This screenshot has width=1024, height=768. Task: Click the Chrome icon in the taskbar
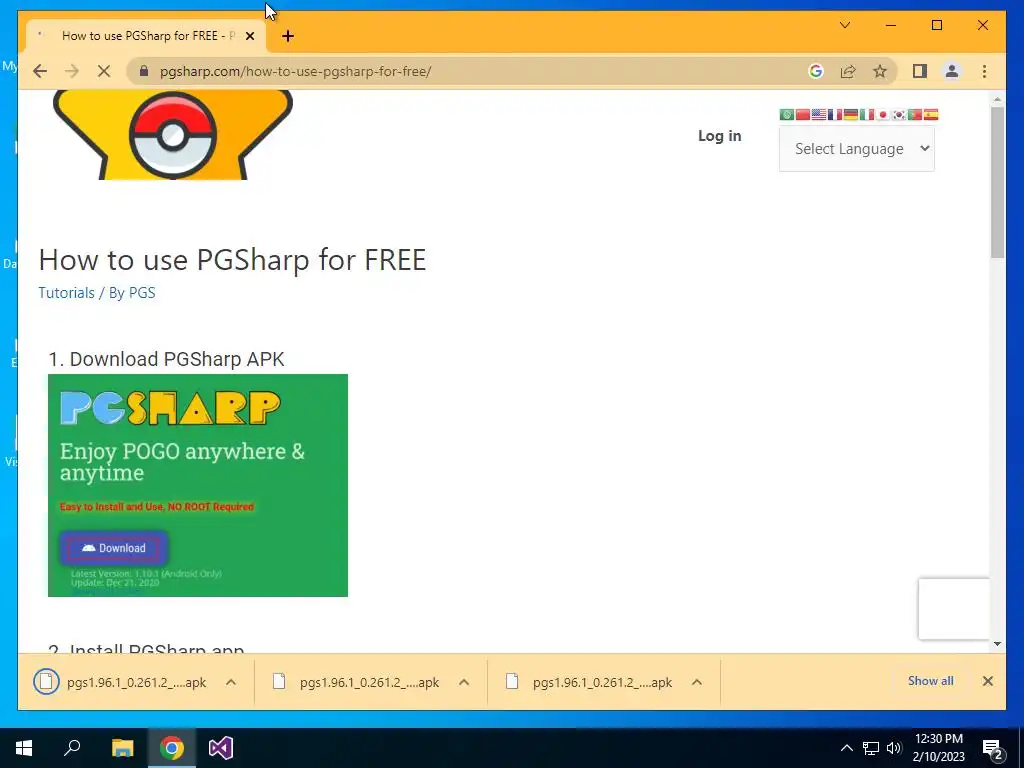point(172,748)
